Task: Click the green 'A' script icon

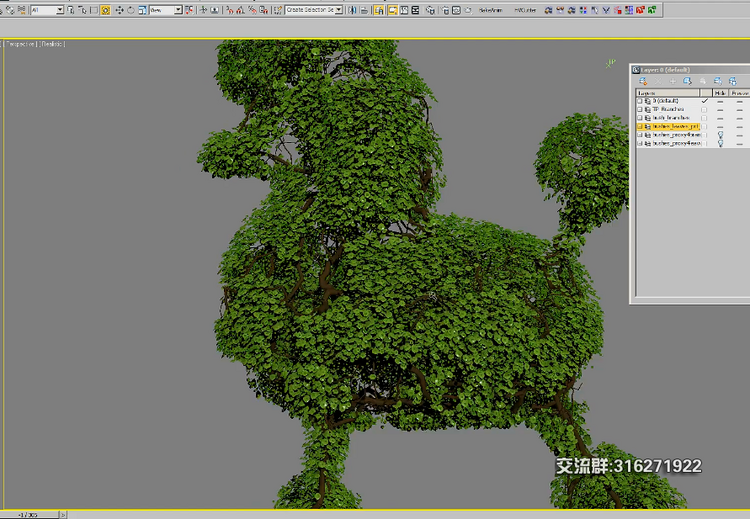Action: pyautogui.click(x=651, y=10)
